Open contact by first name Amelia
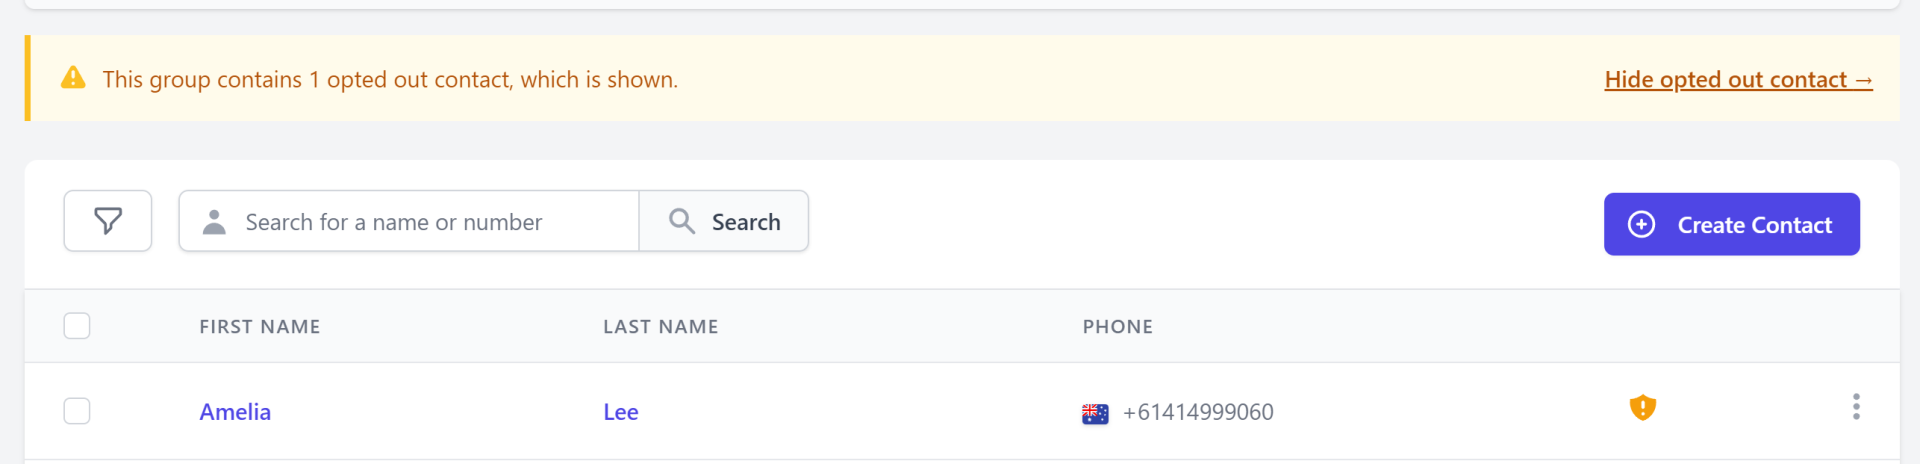The height and width of the screenshot is (464, 1920). coord(235,412)
